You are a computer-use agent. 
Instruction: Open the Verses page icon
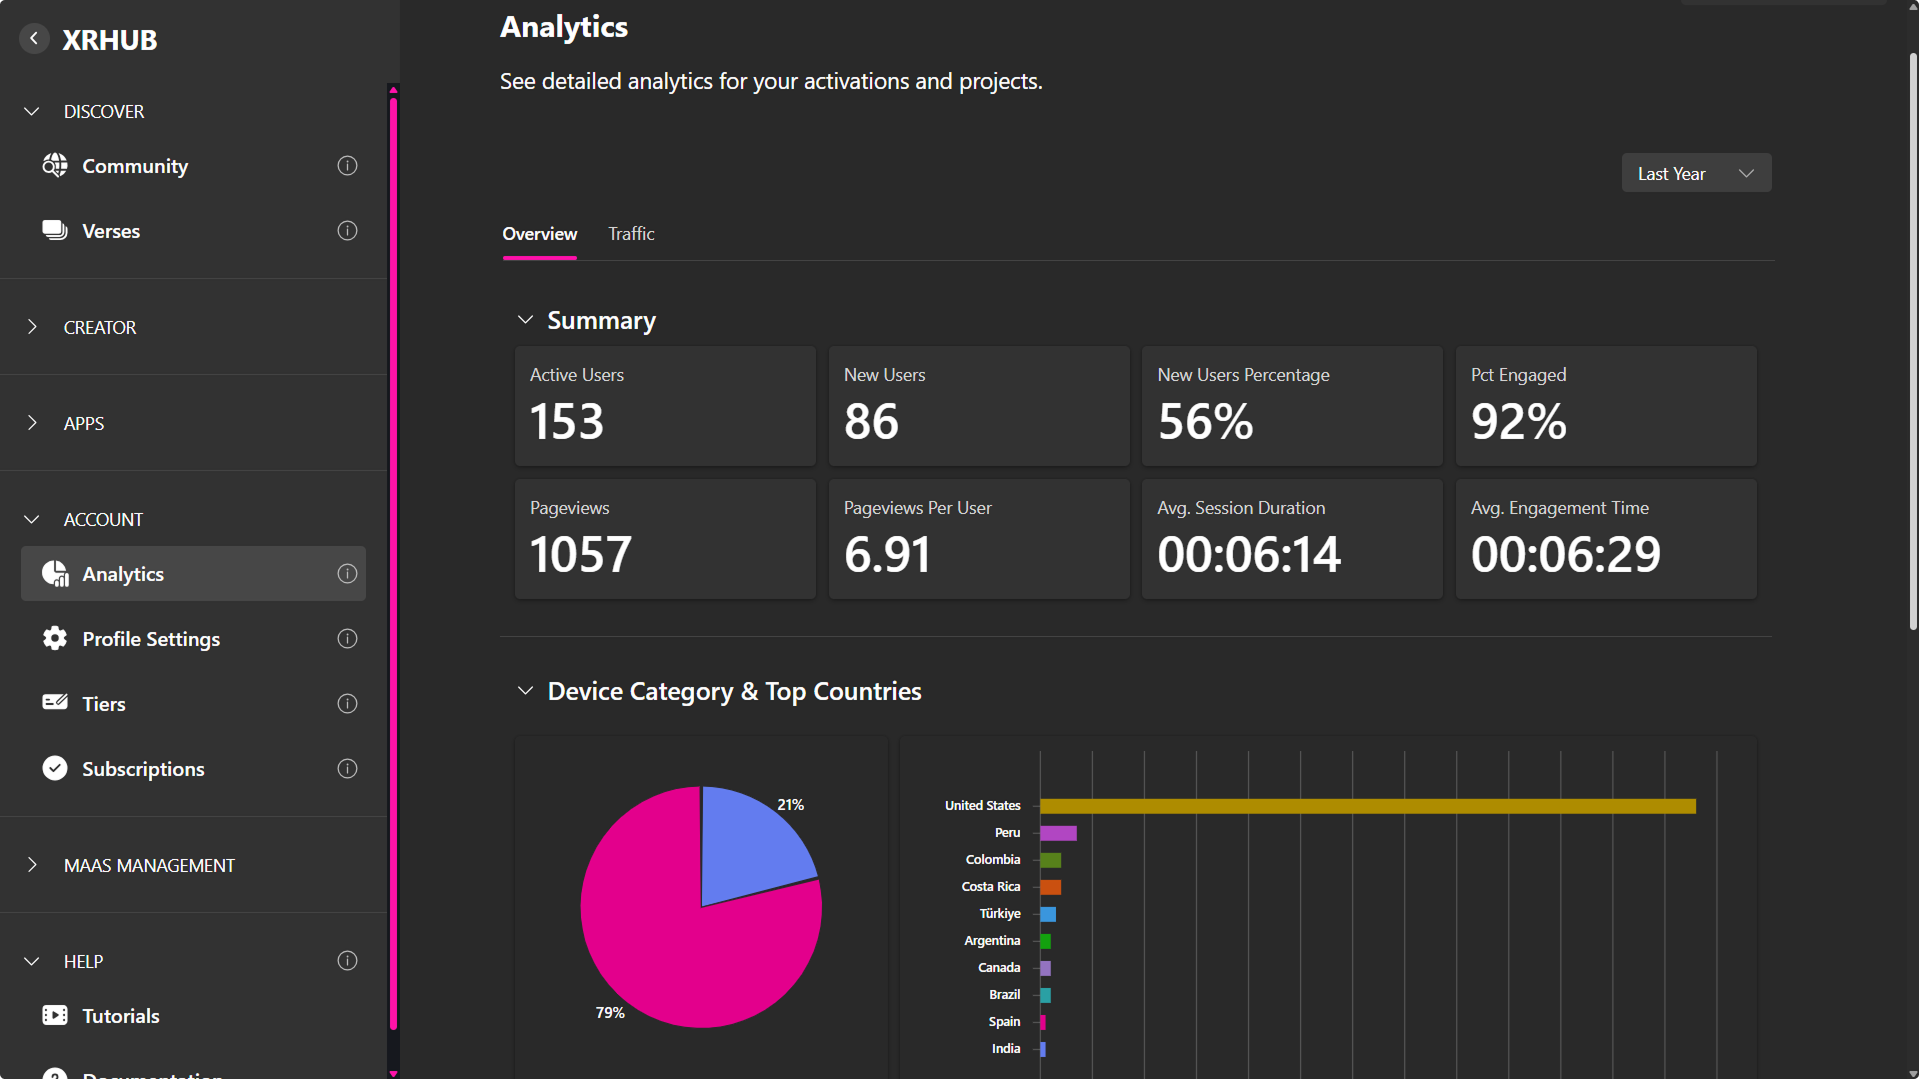[x=55, y=231]
